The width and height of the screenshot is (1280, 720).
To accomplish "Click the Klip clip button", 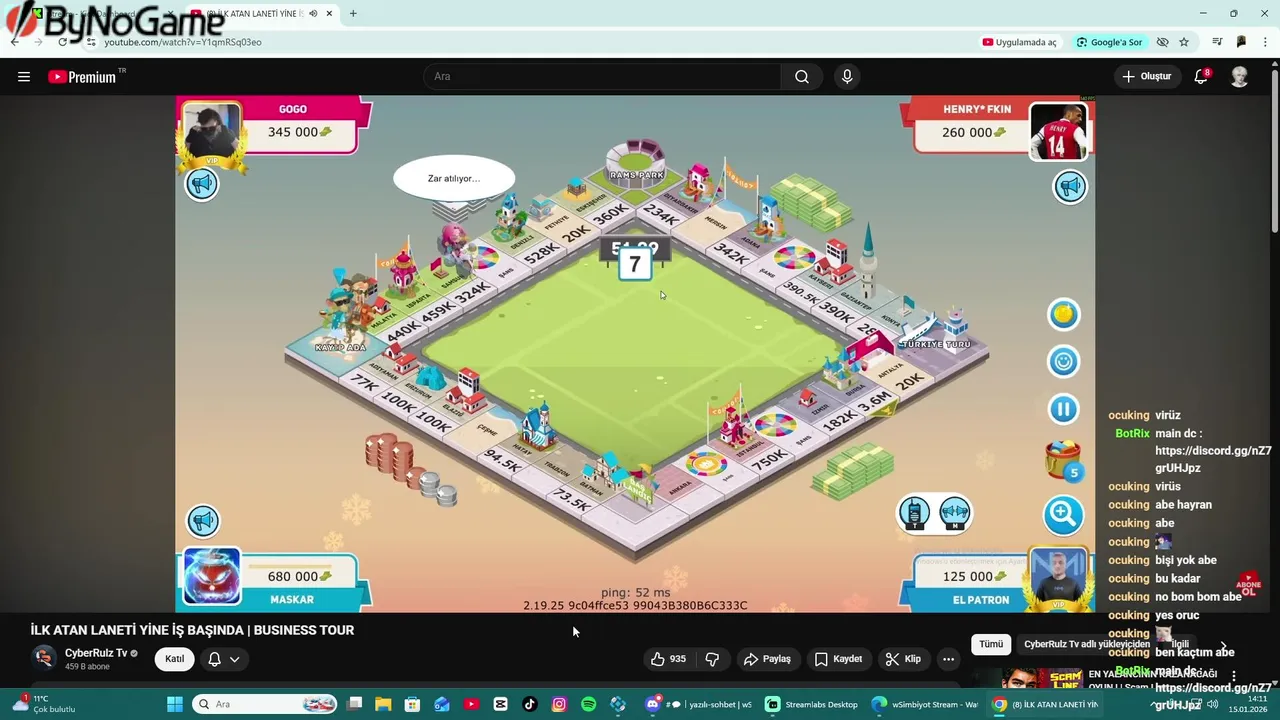I will pos(903,659).
